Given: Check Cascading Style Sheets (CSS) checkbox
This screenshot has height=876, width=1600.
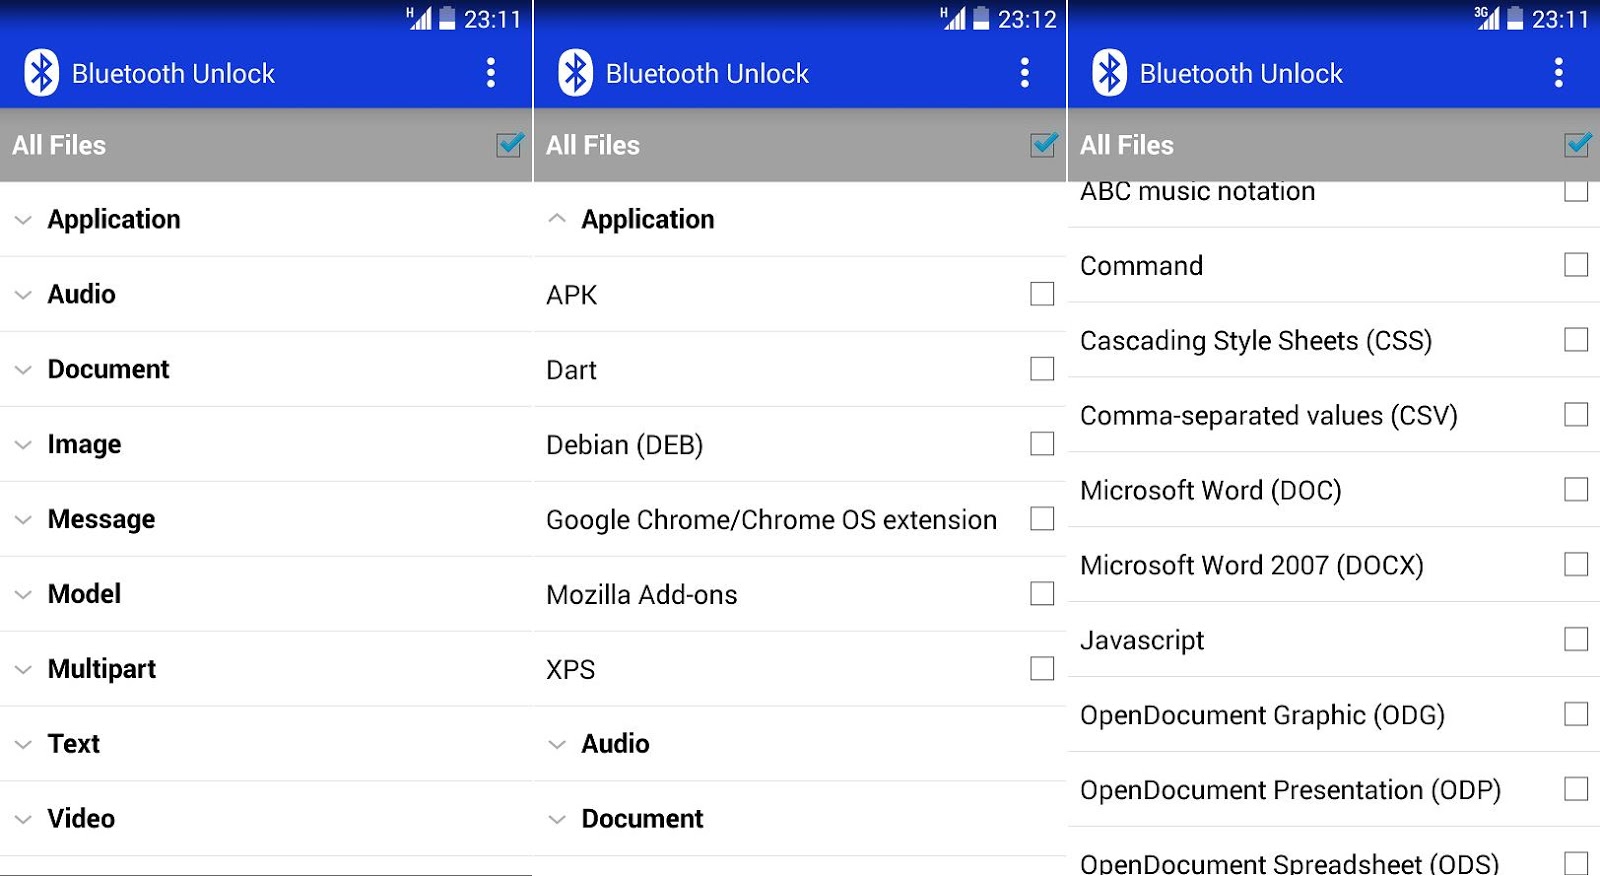Looking at the screenshot, I should [x=1576, y=340].
